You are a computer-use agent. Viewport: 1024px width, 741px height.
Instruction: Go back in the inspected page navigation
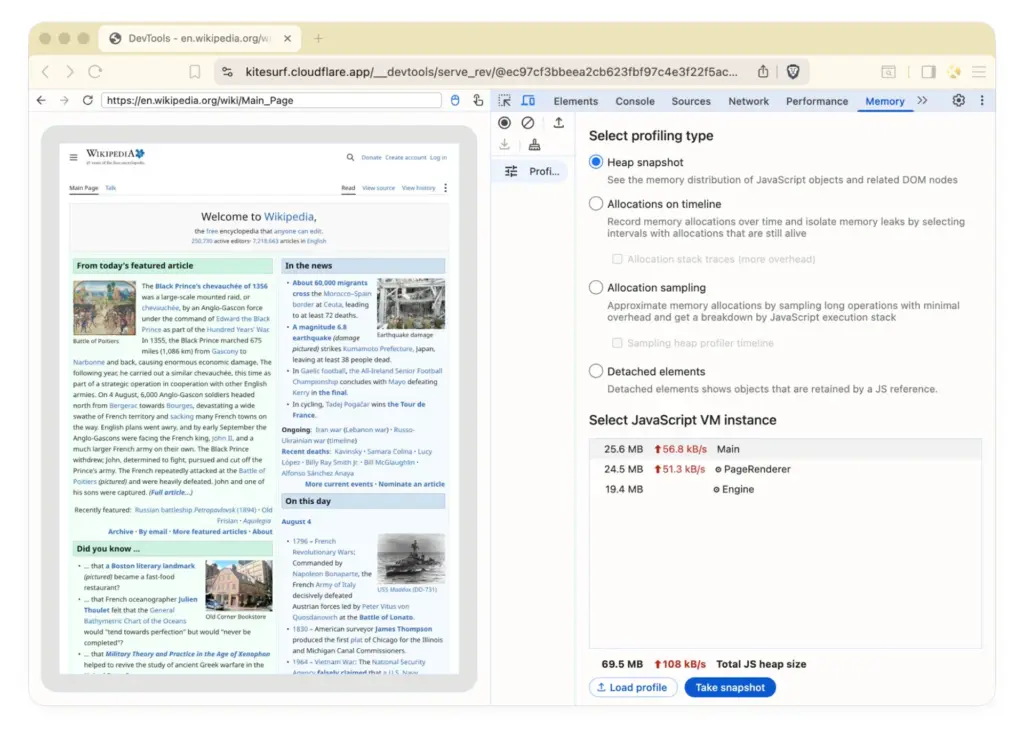click(41, 100)
